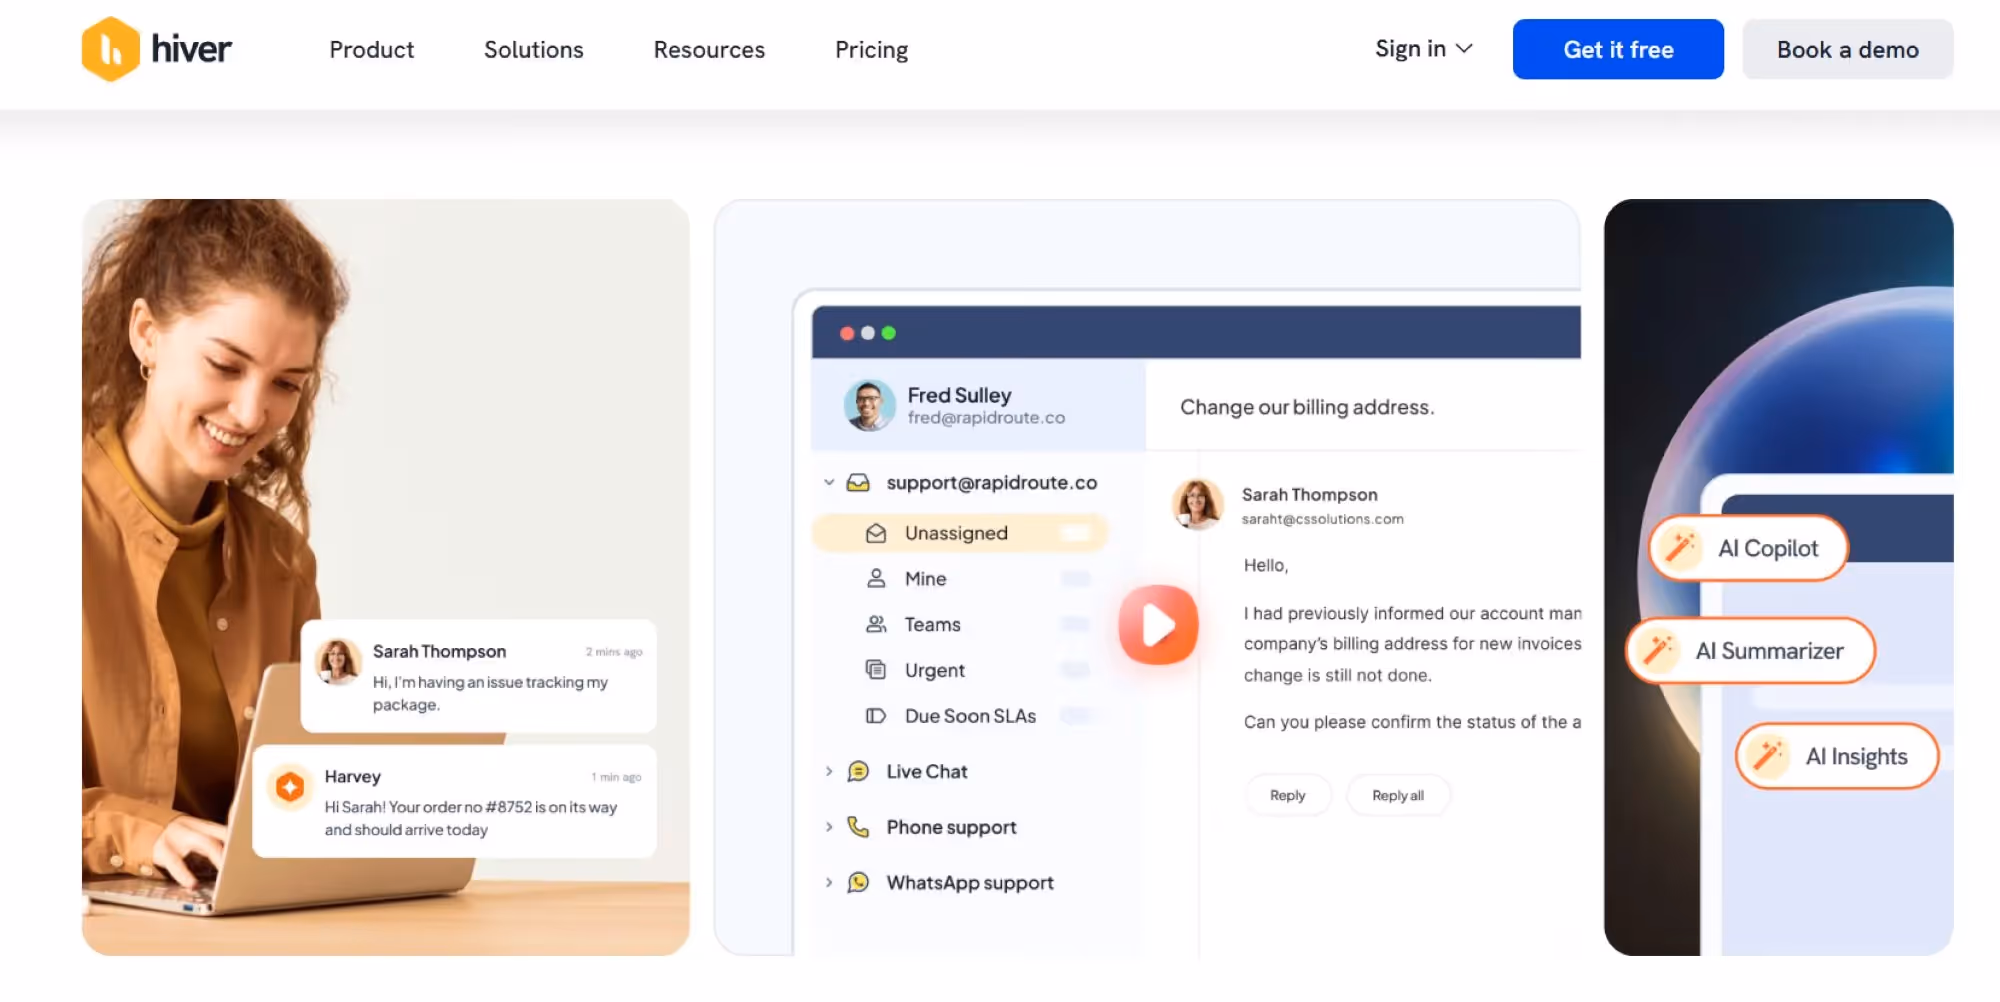
Task: Click Sarah Thompson's avatar in email pane
Action: click(x=1198, y=504)
